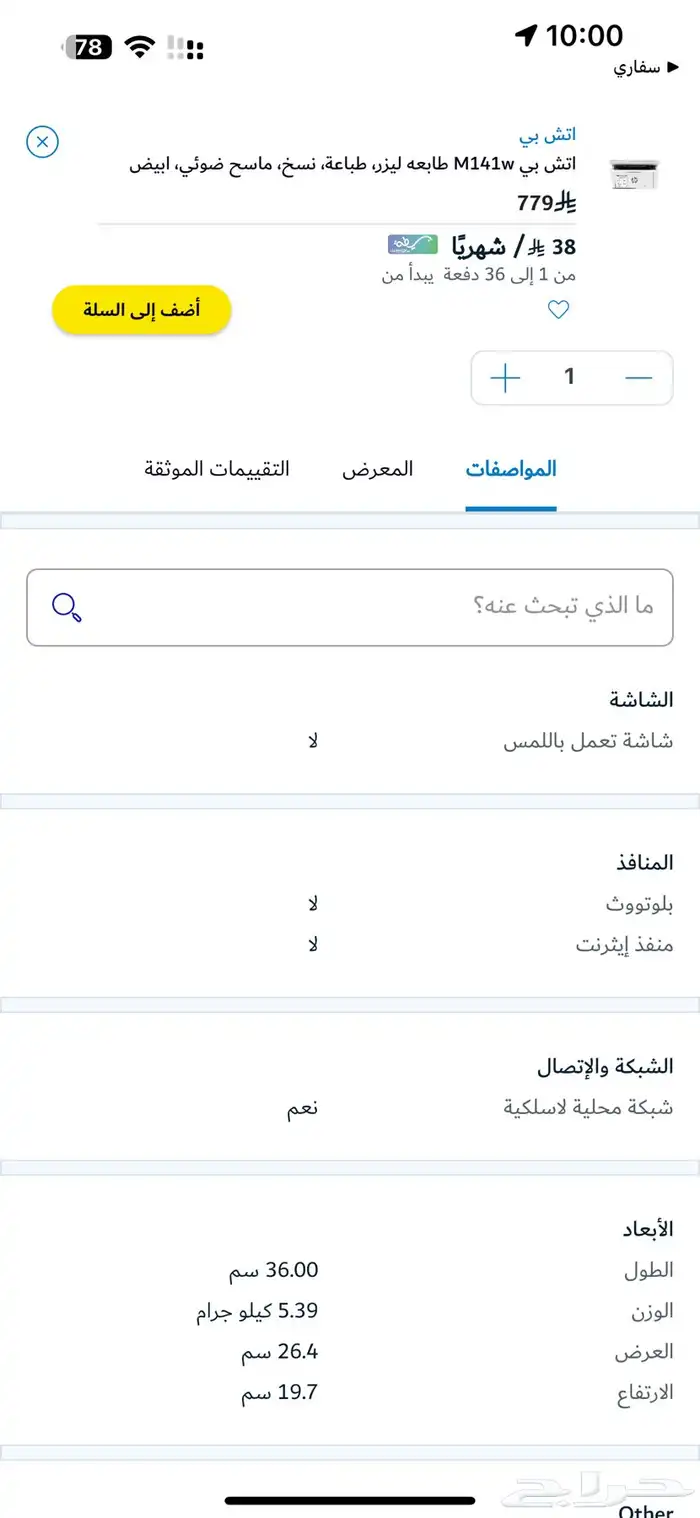Tap the cellular signal icon

(182, 46)
